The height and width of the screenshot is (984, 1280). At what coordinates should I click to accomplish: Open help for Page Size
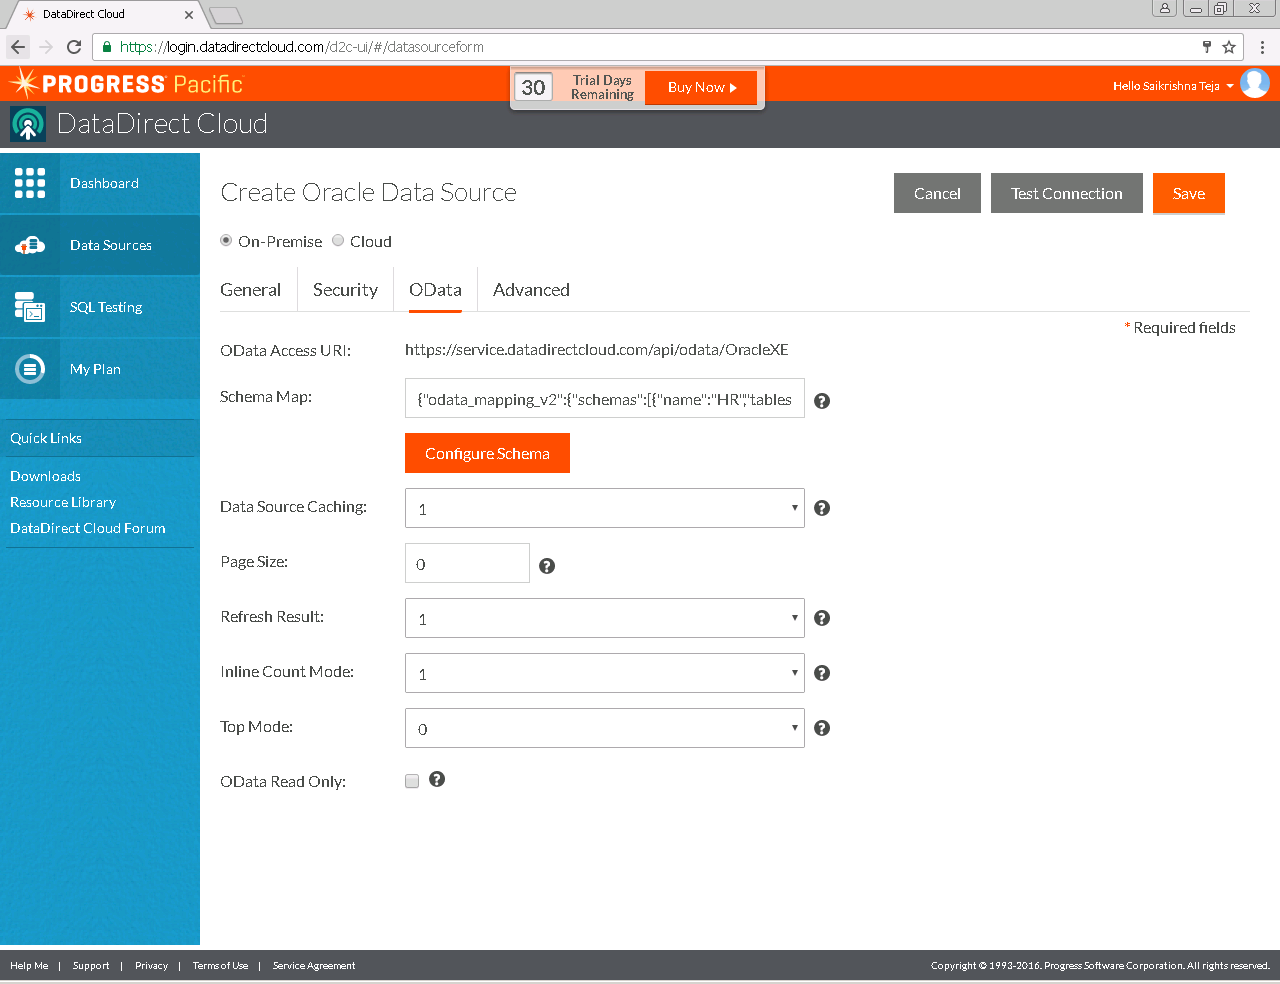[547, 566]
